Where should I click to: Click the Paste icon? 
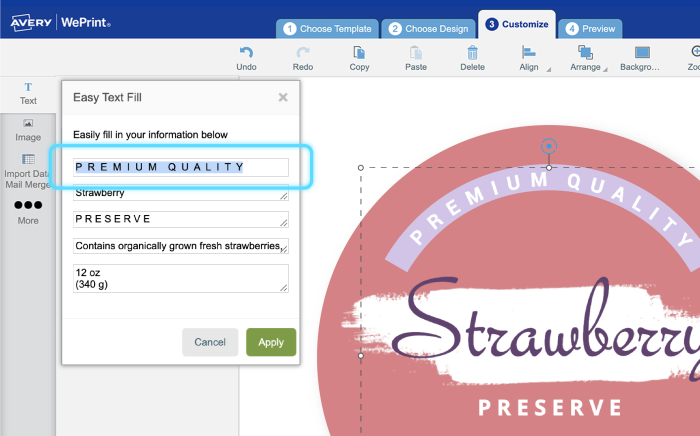416,53
